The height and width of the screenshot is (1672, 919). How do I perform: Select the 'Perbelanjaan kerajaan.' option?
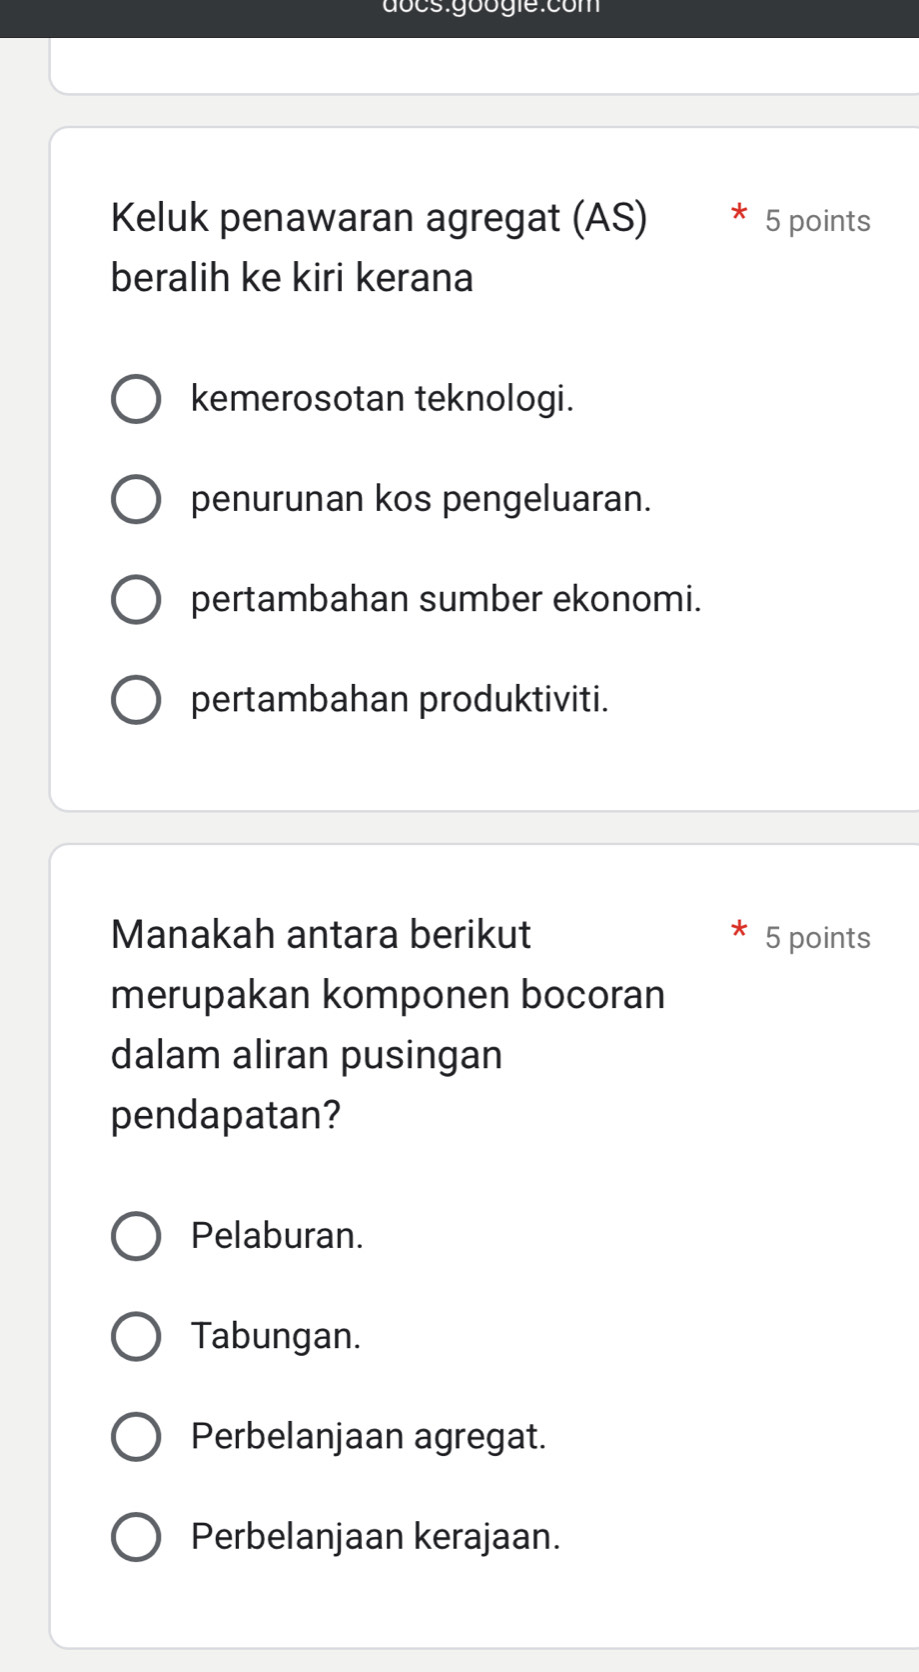point(136,1536)
